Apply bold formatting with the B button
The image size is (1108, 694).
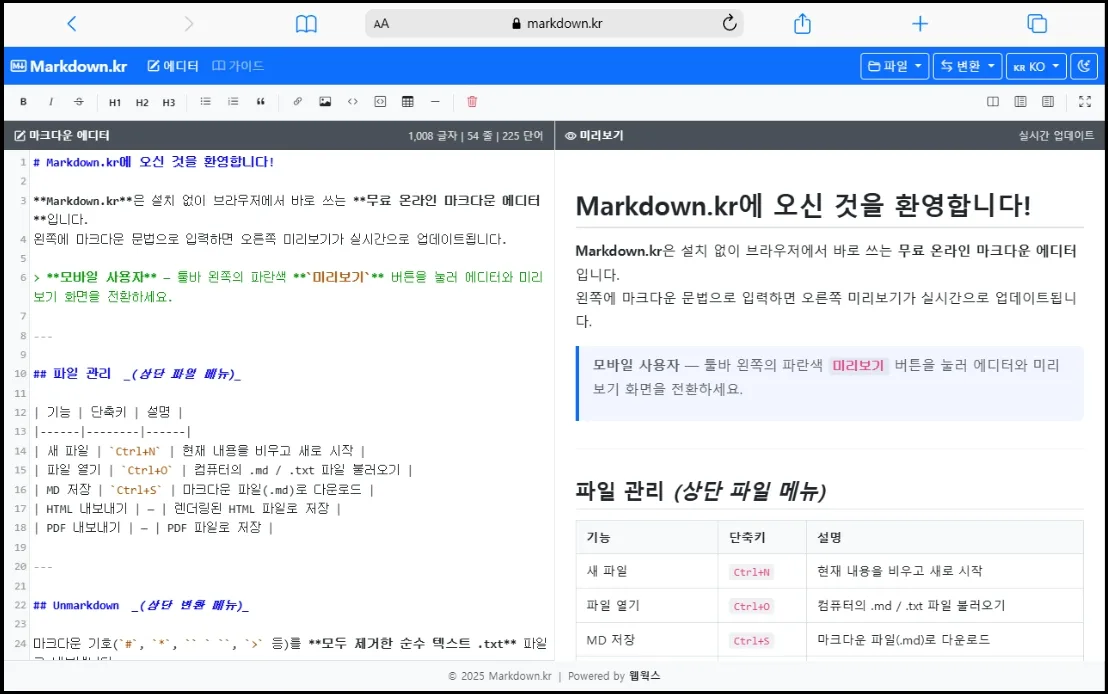pyautogui.click(x=23, y=102)
